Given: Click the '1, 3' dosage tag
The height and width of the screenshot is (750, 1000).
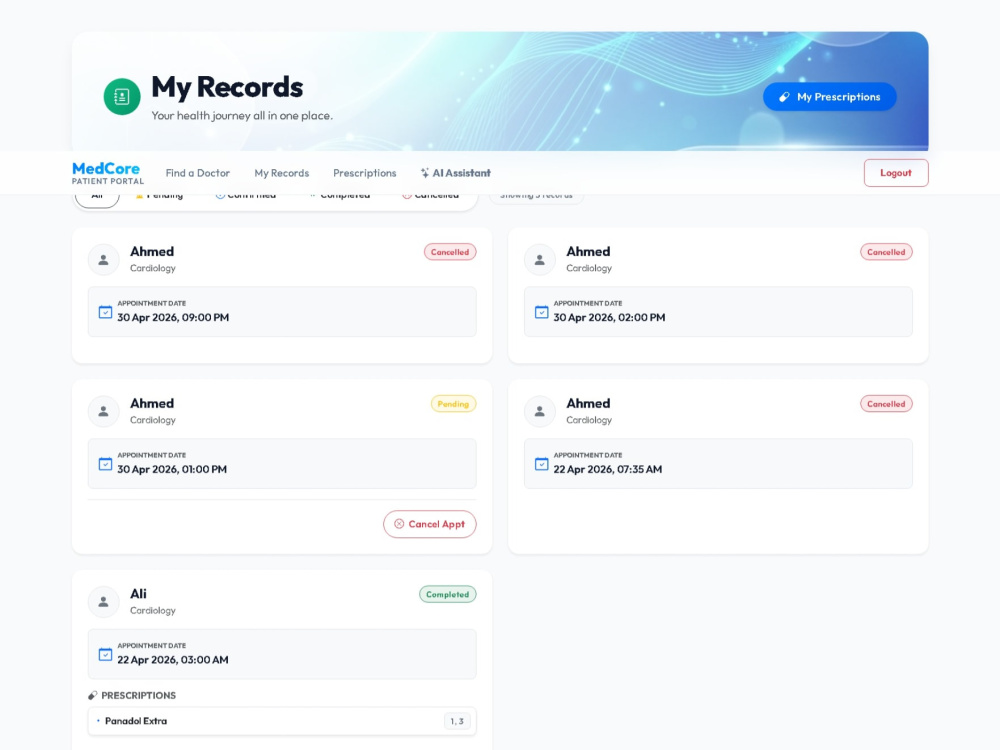Looking at the screenshot, I should pos(457,721).
